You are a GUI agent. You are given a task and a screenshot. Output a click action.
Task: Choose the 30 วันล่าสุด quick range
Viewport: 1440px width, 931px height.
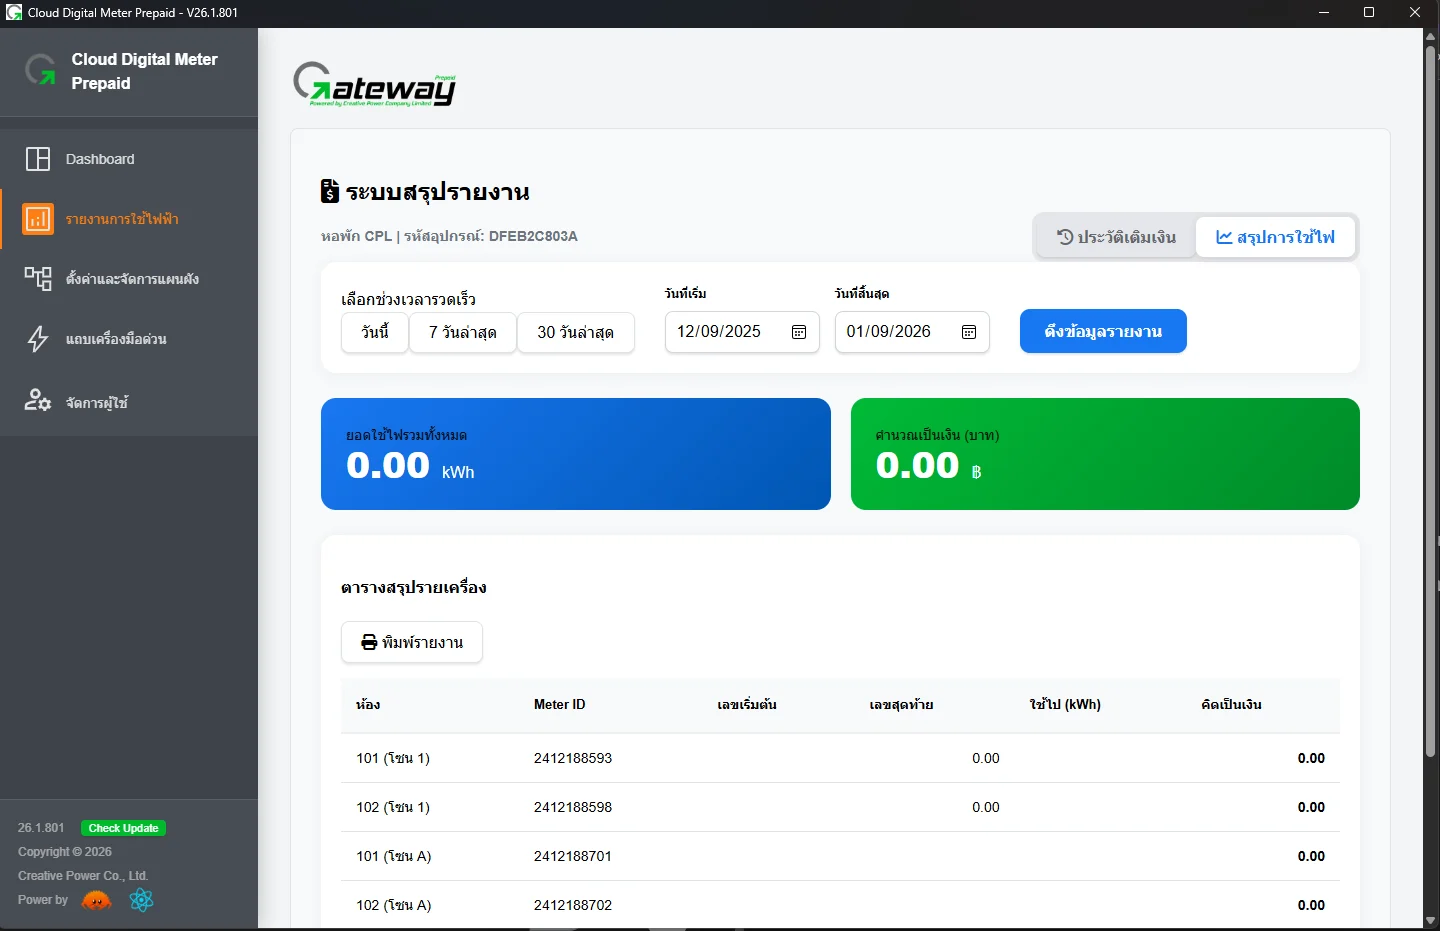(575, 332)
